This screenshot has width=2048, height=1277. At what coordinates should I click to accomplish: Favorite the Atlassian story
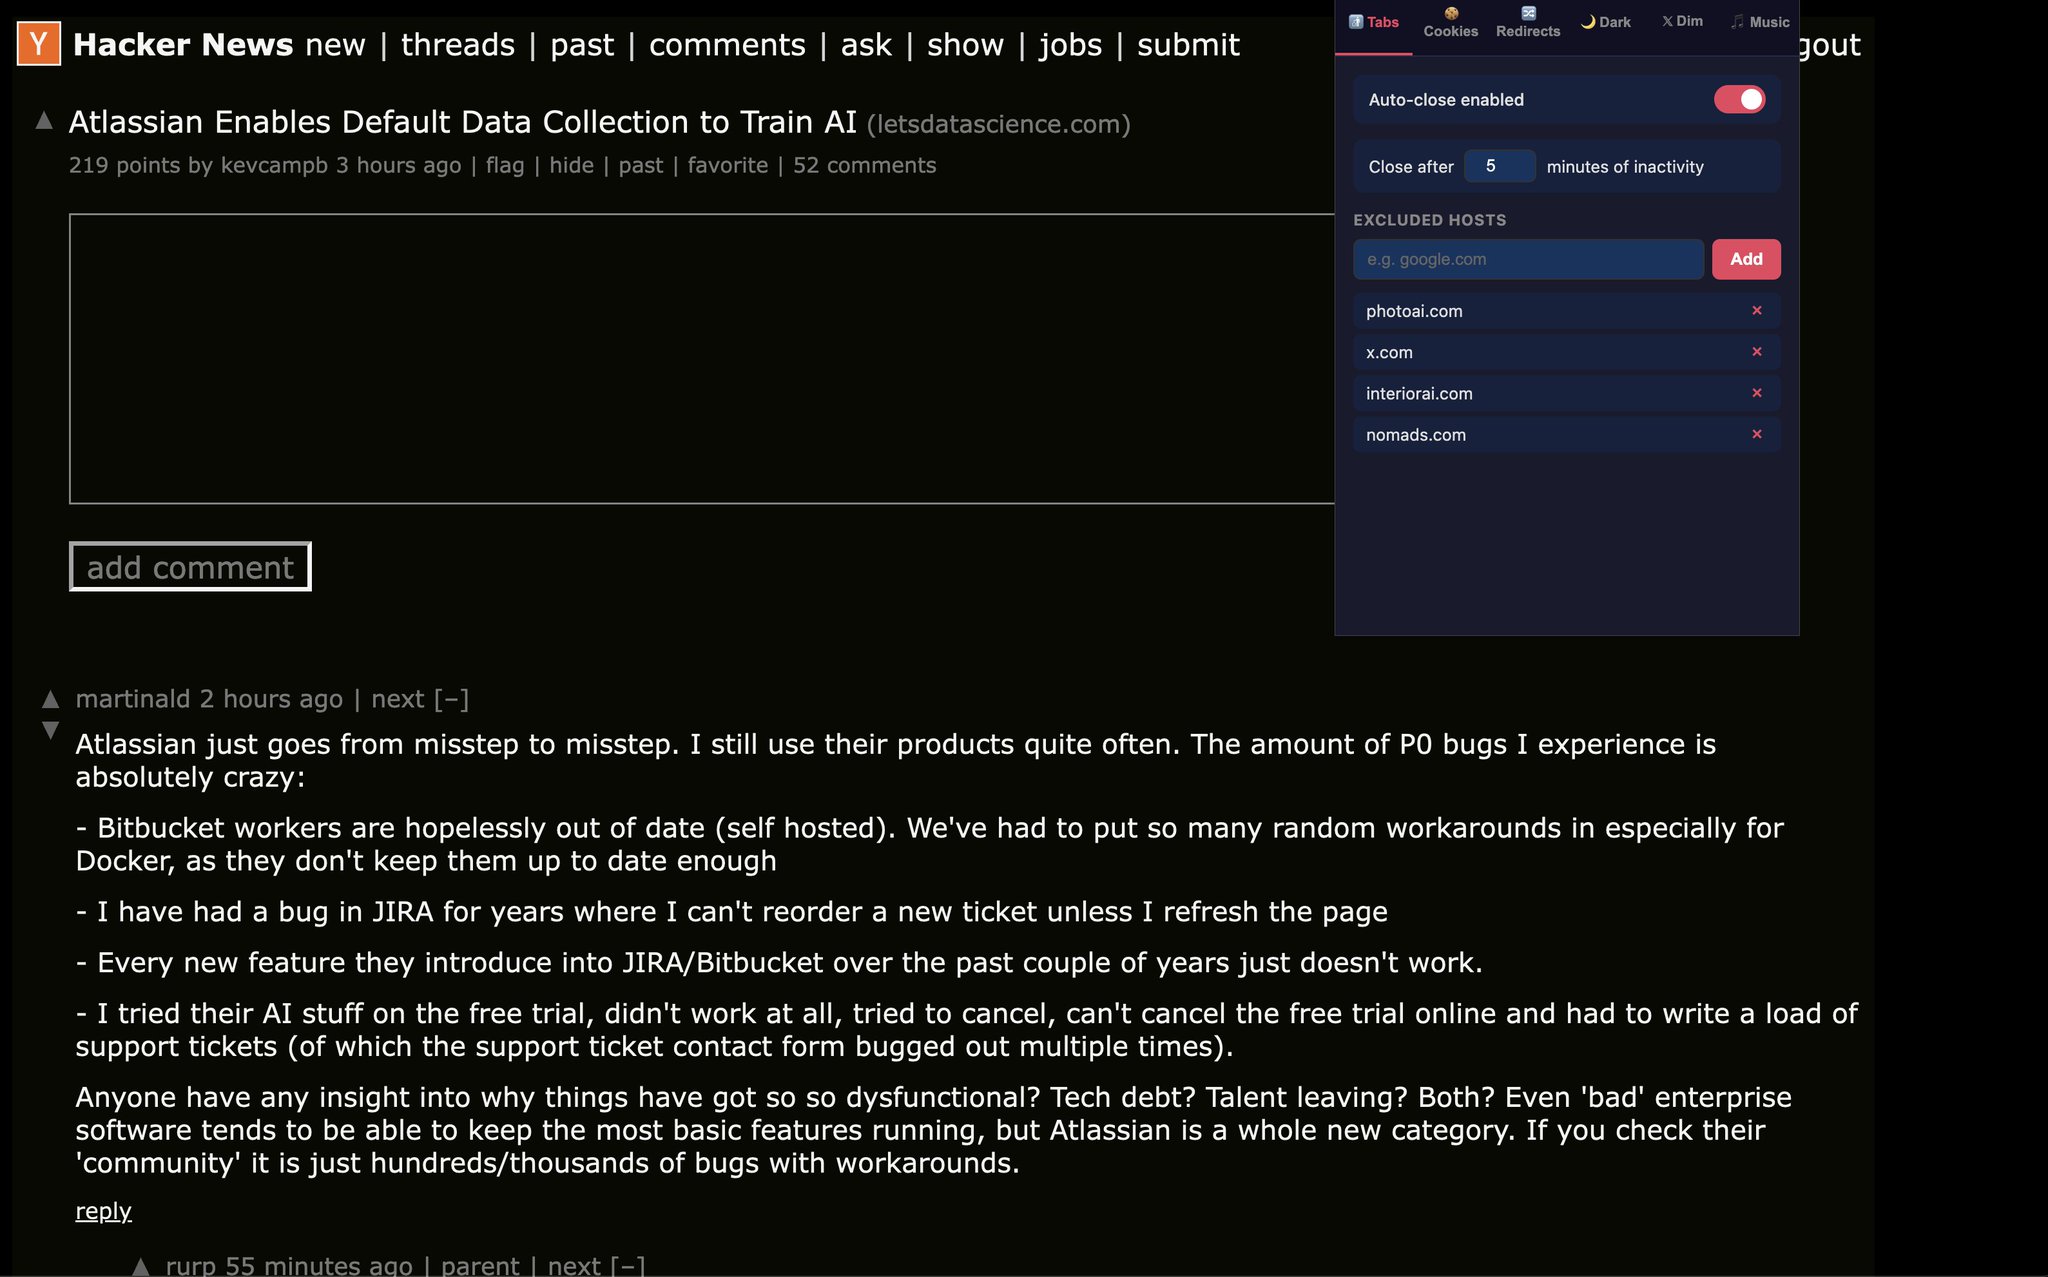click(728, 165)
